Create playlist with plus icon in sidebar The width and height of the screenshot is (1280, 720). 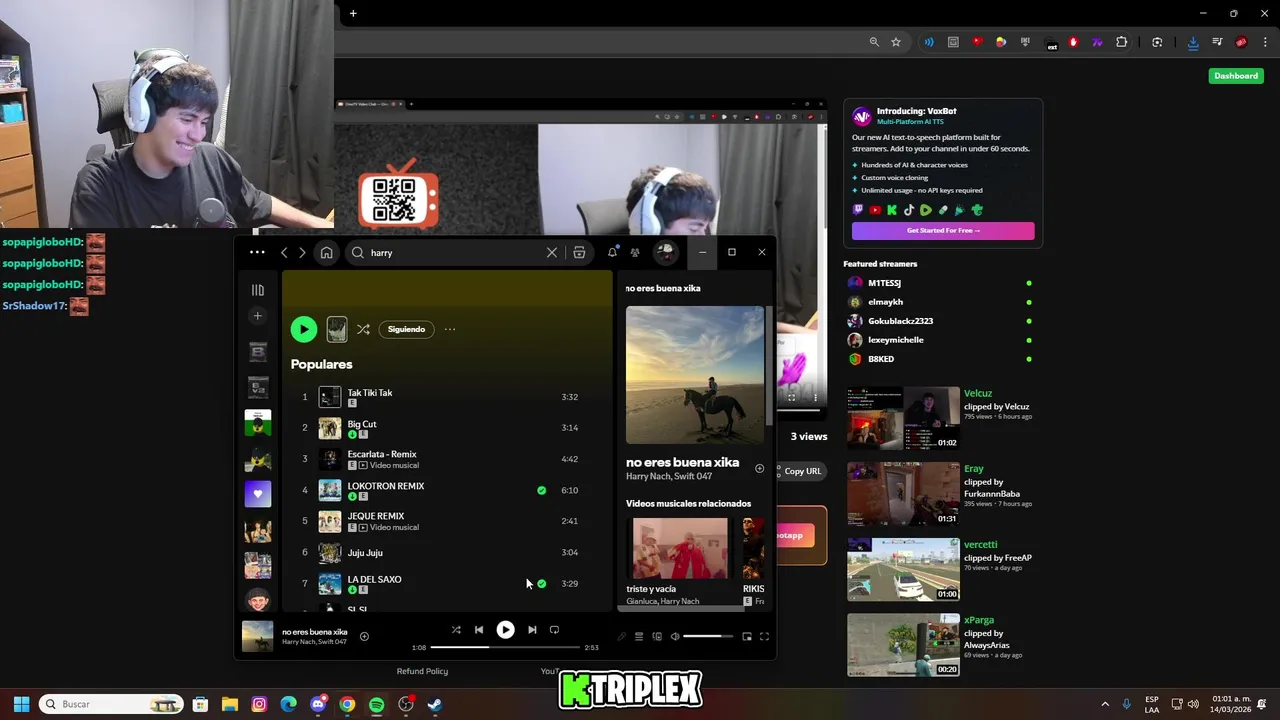click(257, 316)
